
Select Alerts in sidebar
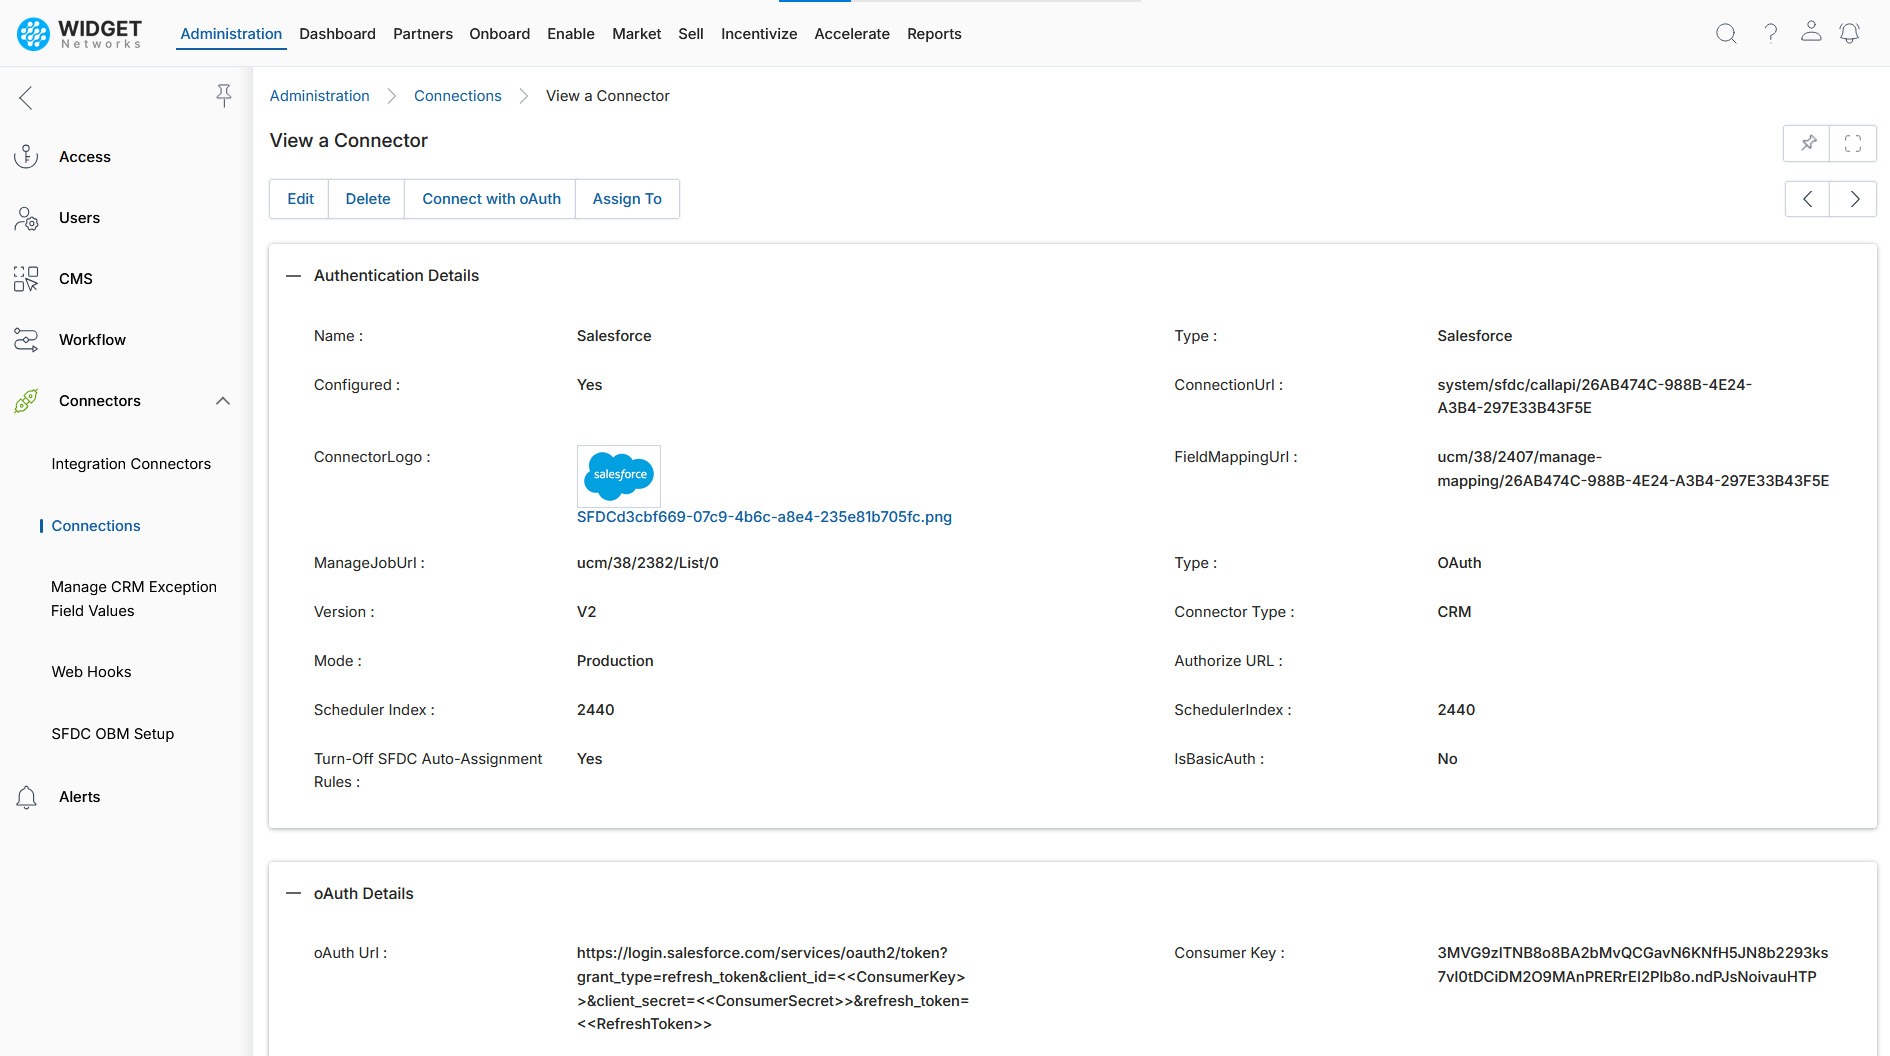point(80,797)
